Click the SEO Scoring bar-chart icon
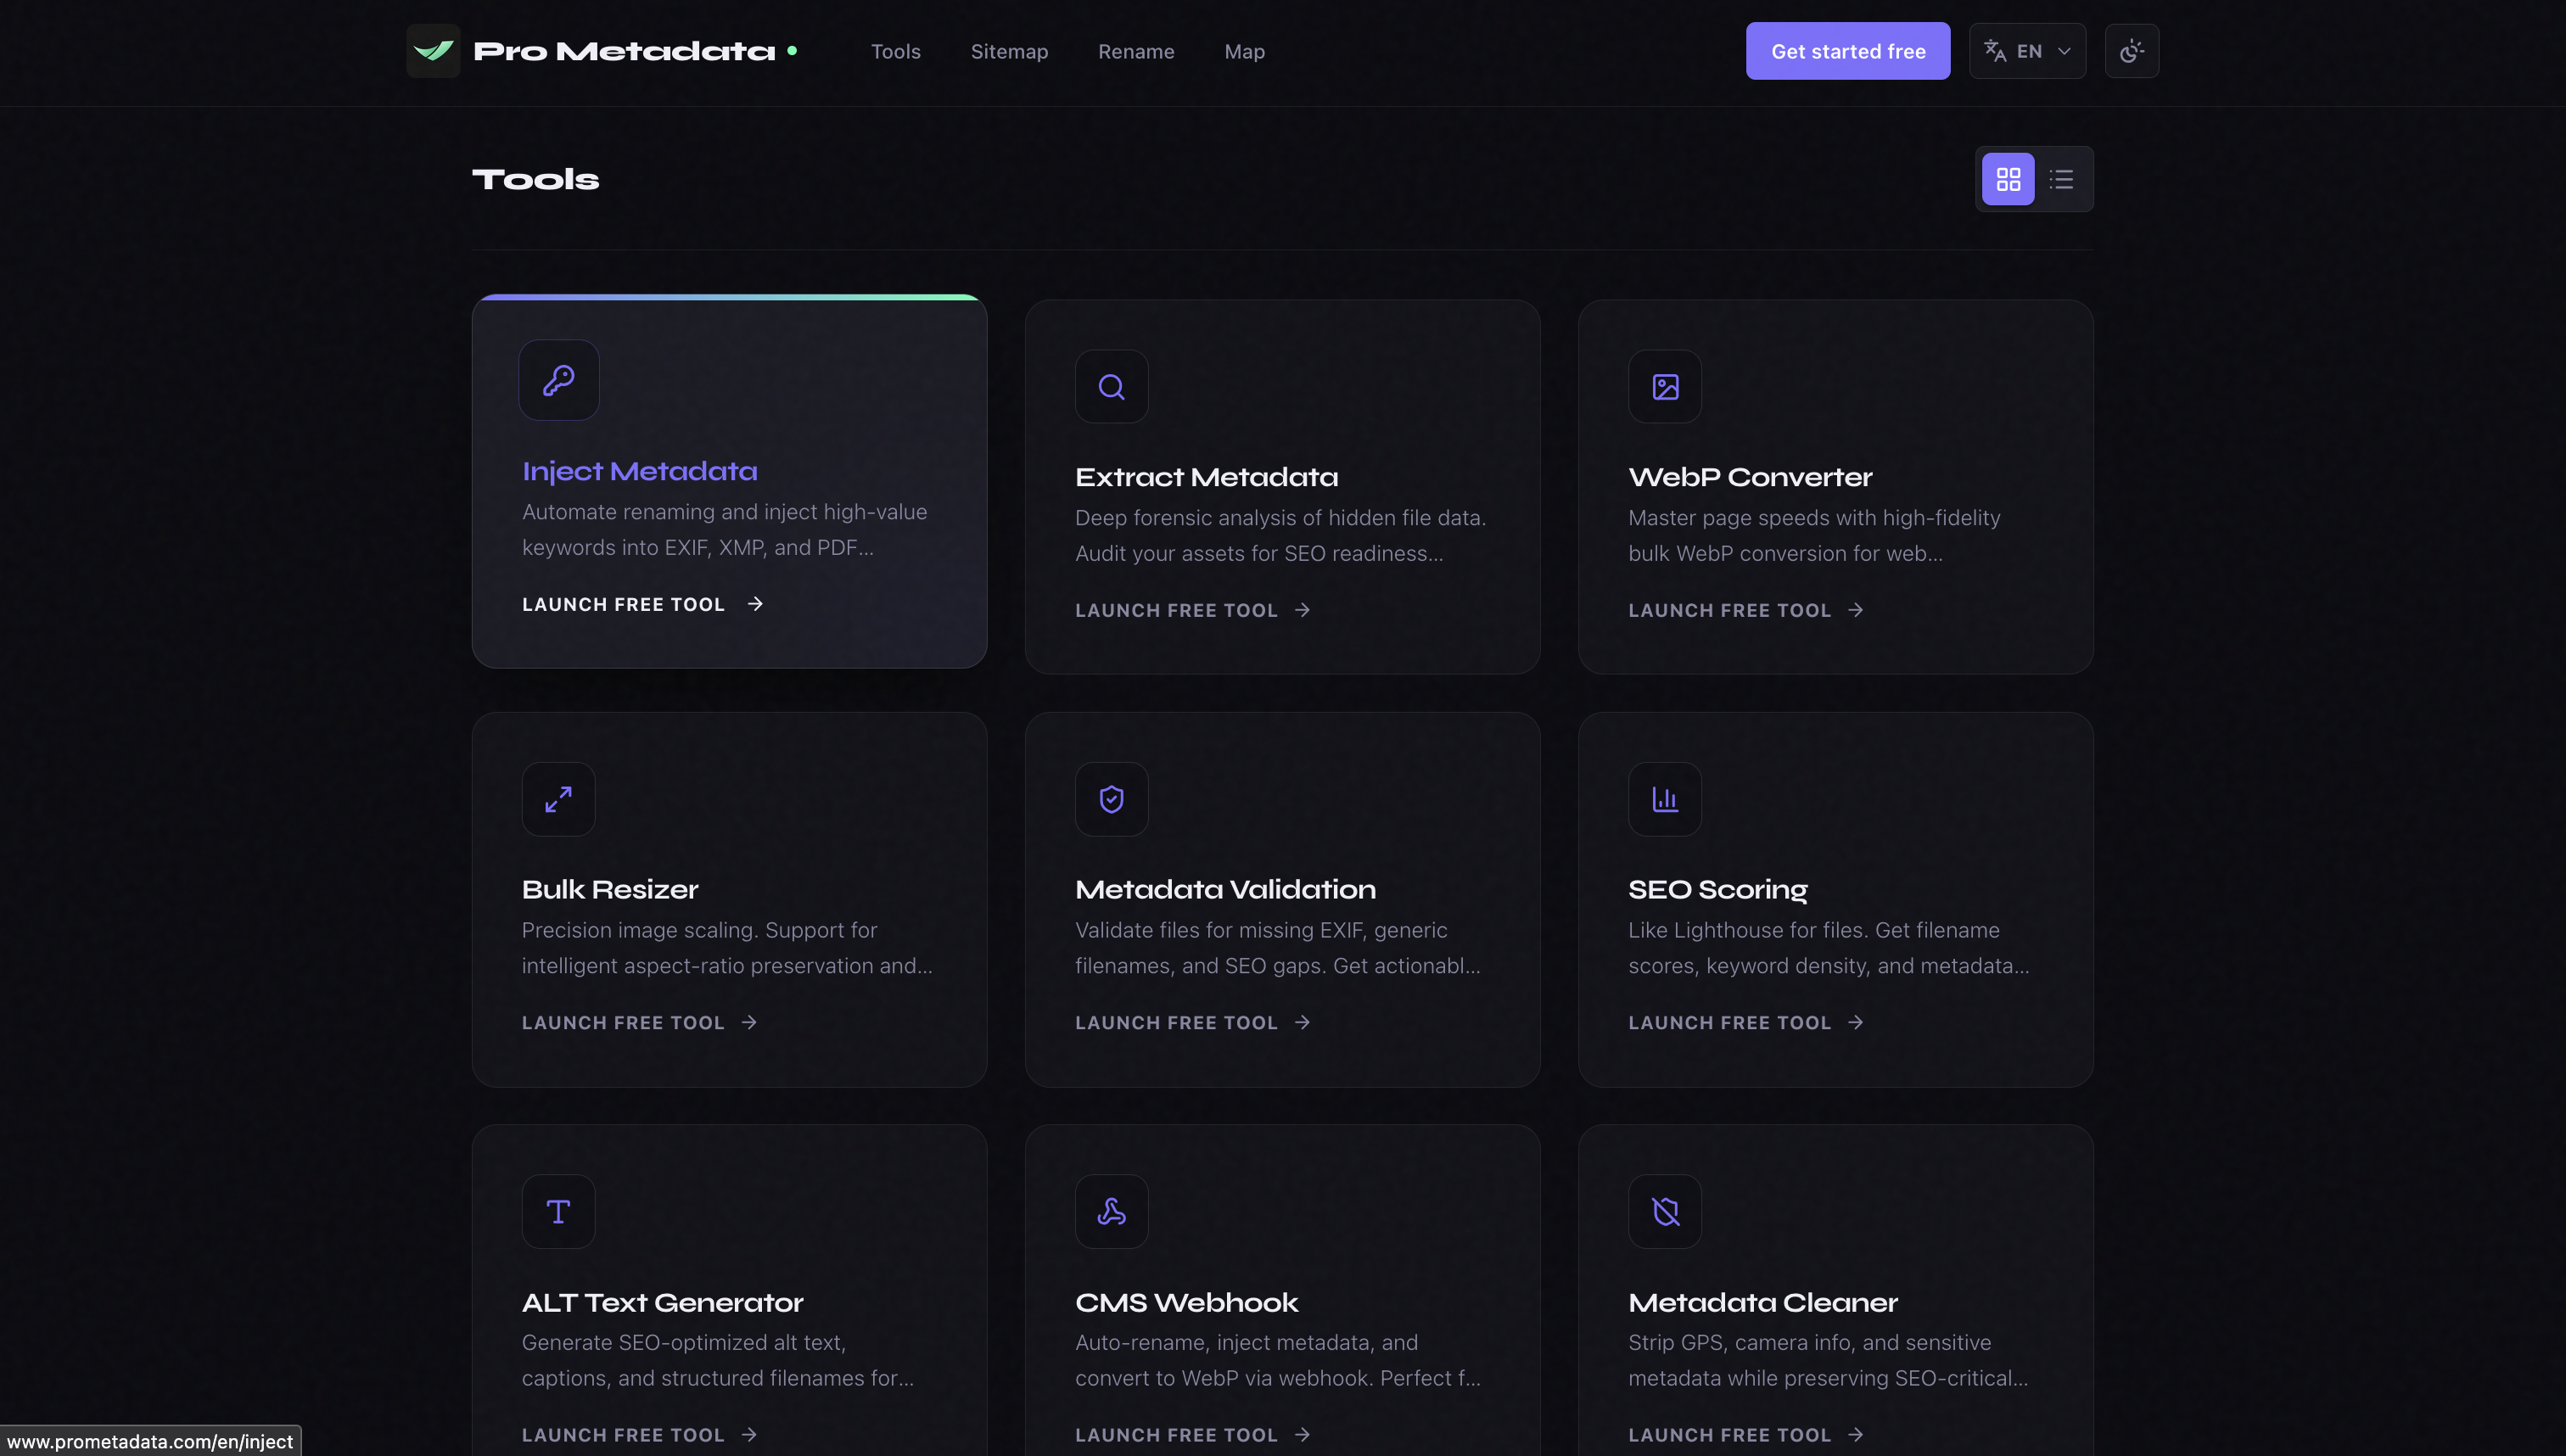 point(1664,798)
